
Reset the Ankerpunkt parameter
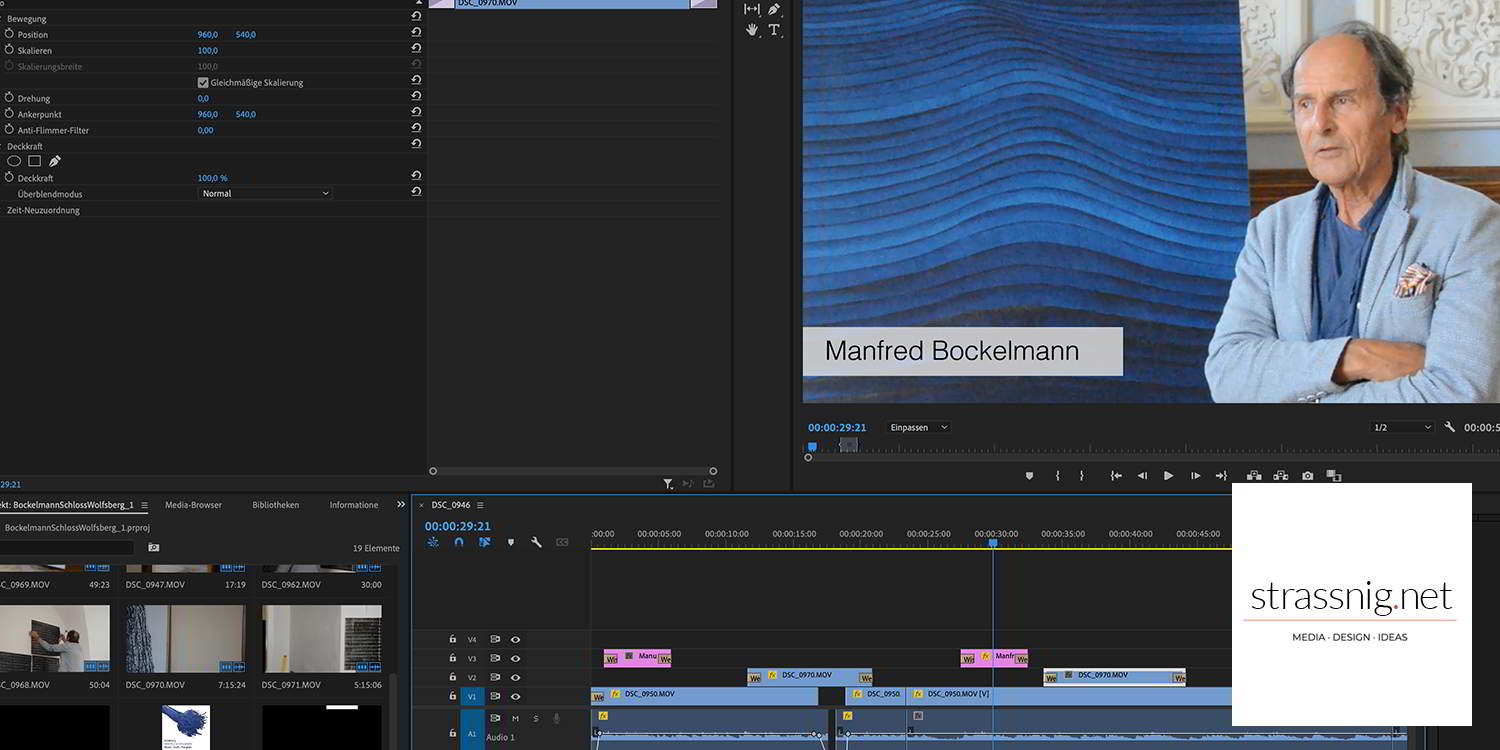416,114
